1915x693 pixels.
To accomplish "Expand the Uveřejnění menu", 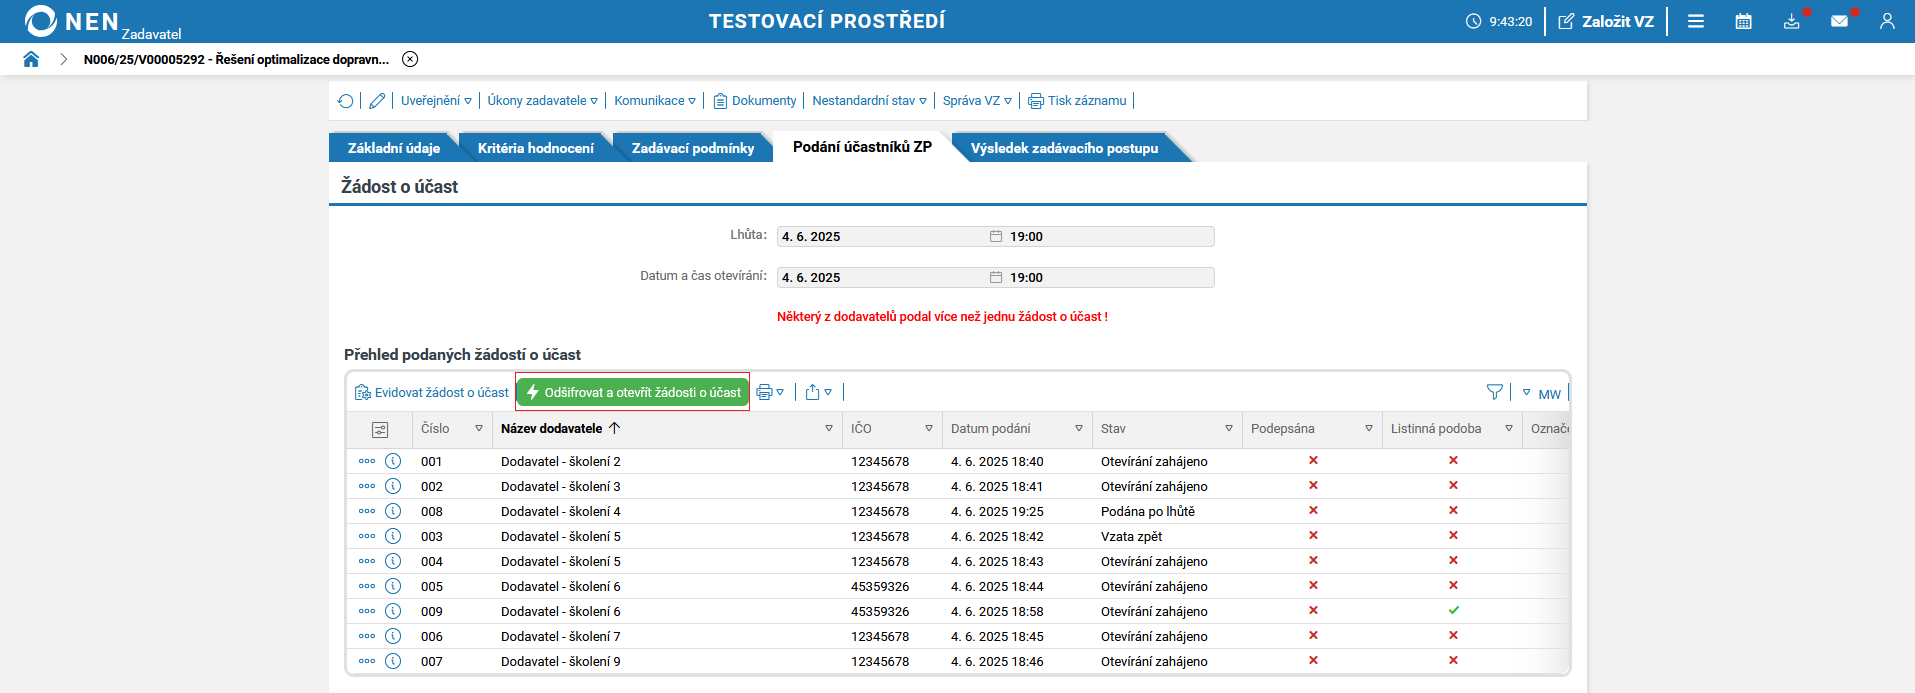I will [436, 101].
